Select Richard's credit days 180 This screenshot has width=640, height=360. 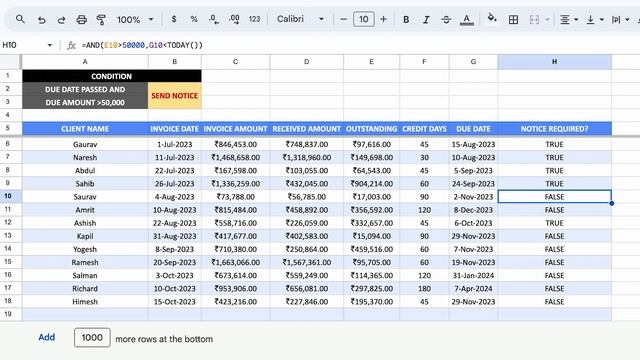pos(424,288)
